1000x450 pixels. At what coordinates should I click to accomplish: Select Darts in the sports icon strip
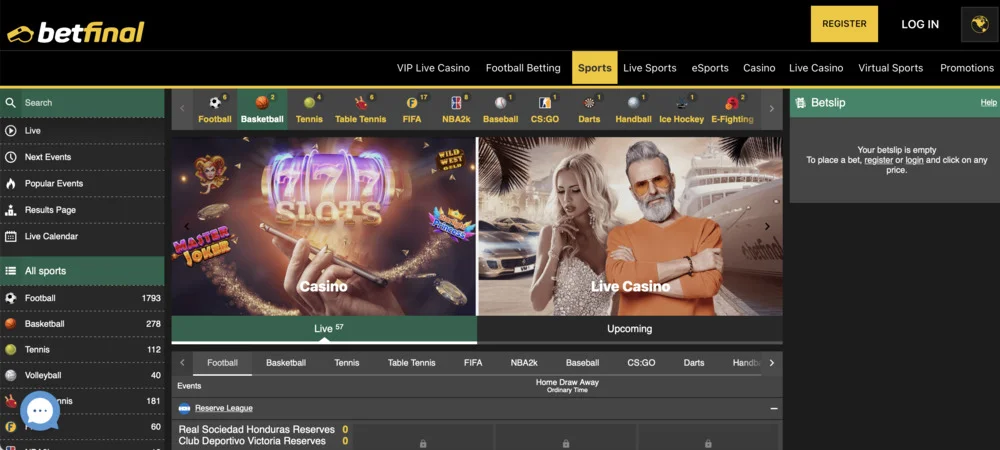click(589, 110)
